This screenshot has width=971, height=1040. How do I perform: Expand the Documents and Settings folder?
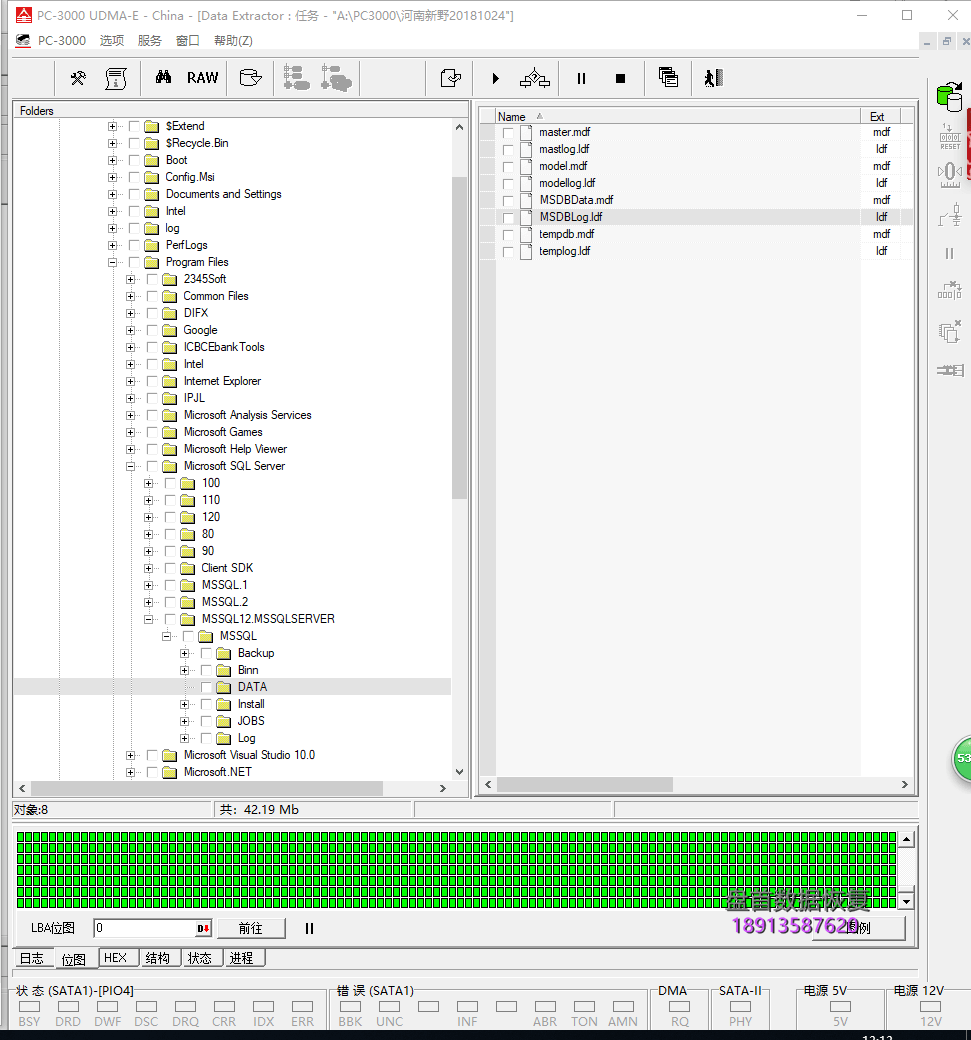coord(112,194)
